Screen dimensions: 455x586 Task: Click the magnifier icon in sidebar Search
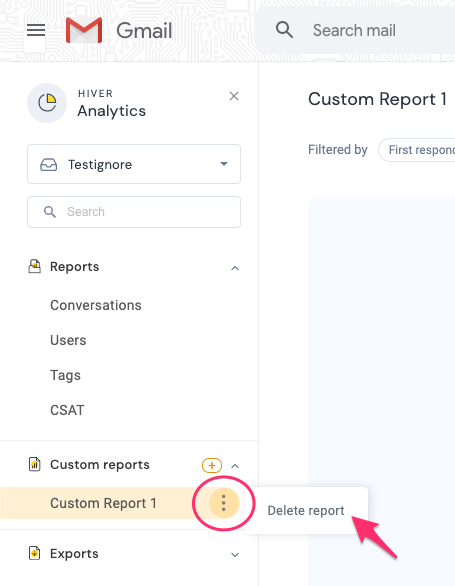point(50,212)
